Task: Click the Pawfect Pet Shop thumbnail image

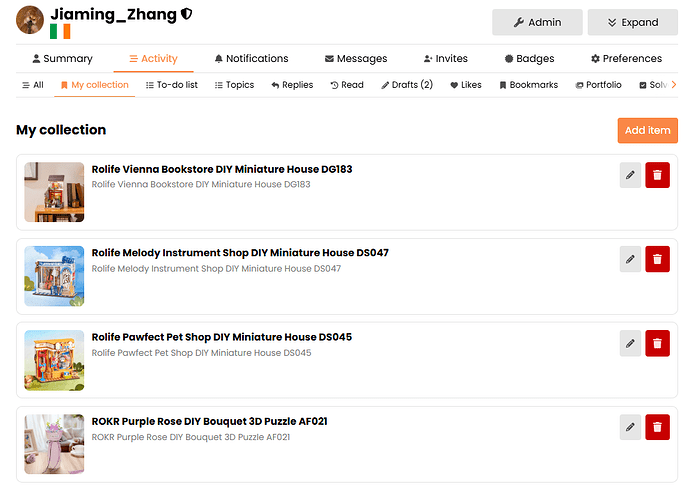Action: [54, 360]
